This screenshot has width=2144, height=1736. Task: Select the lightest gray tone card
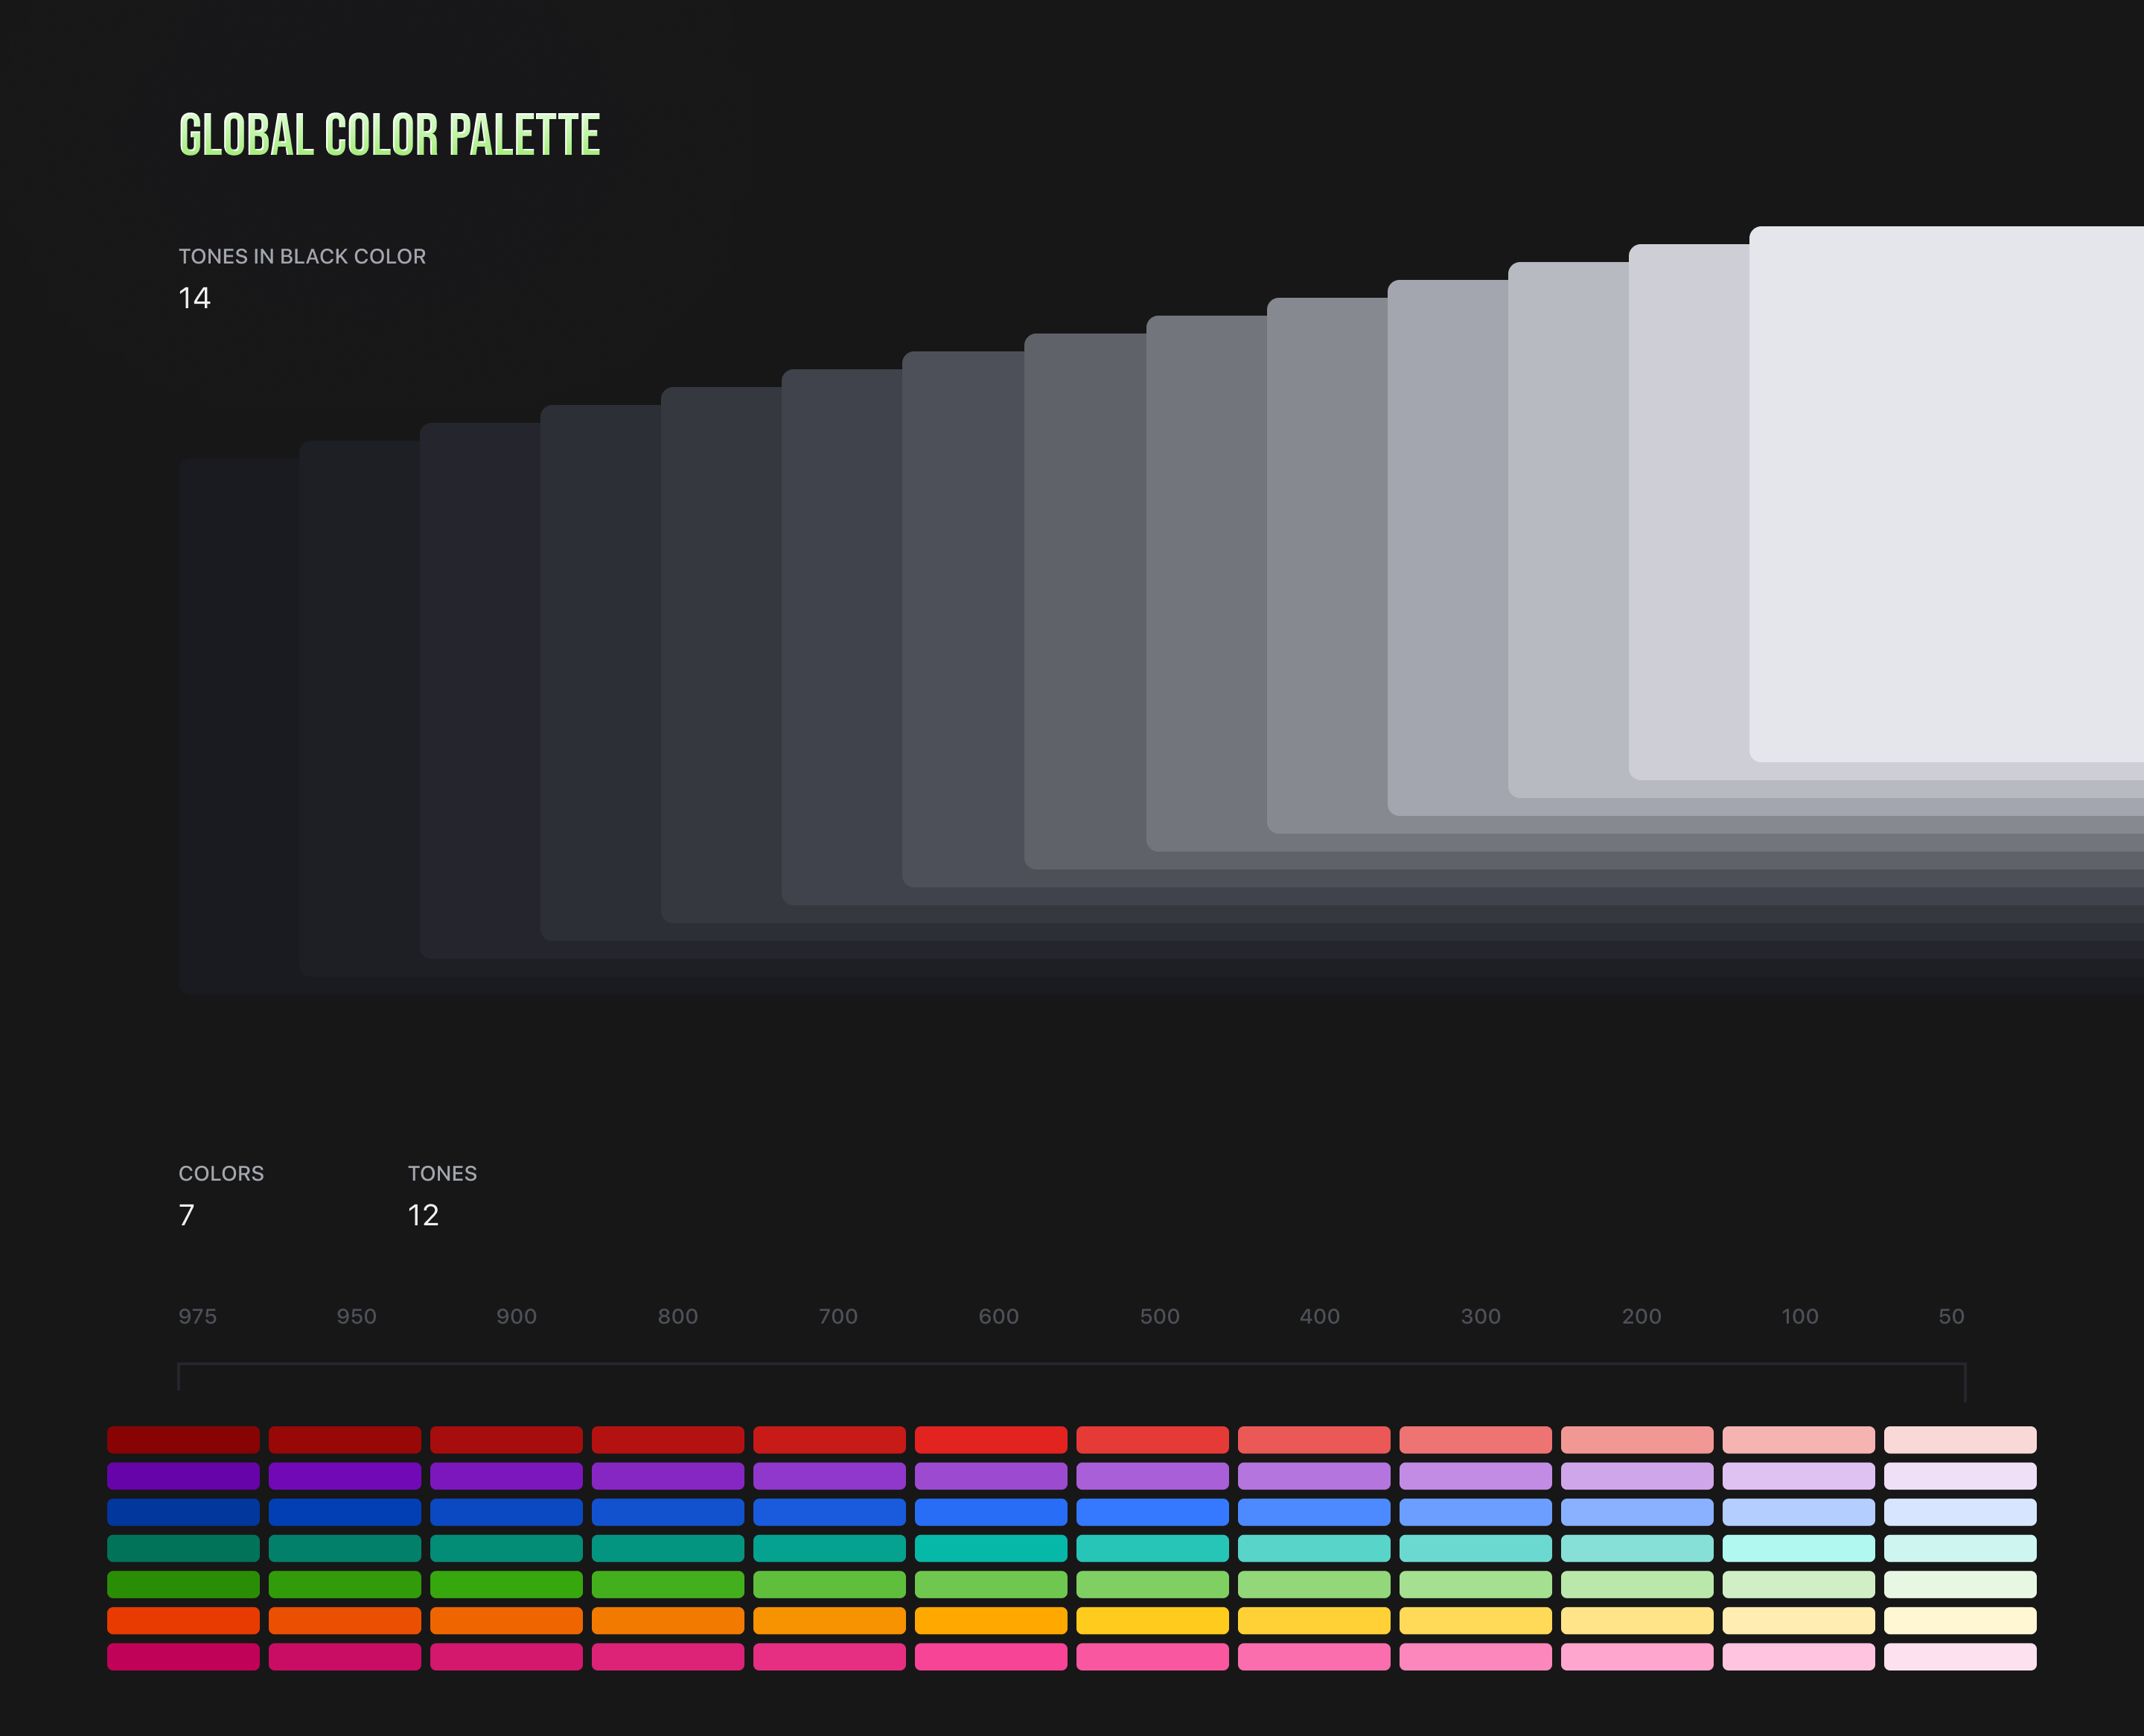tap(1945, 494)
